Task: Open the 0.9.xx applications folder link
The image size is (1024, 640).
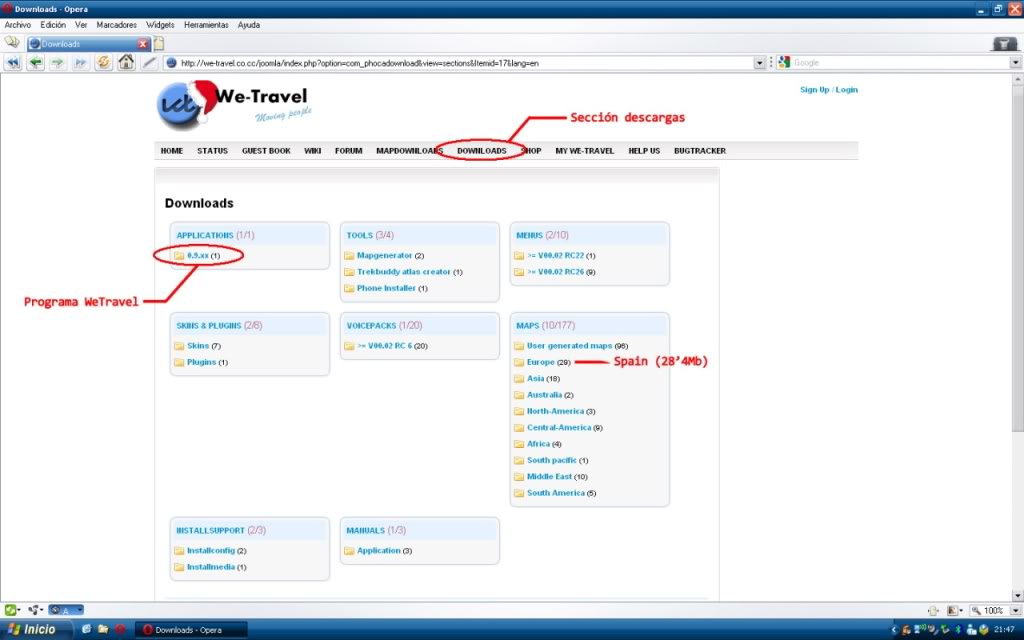Action: pos(198,255)
